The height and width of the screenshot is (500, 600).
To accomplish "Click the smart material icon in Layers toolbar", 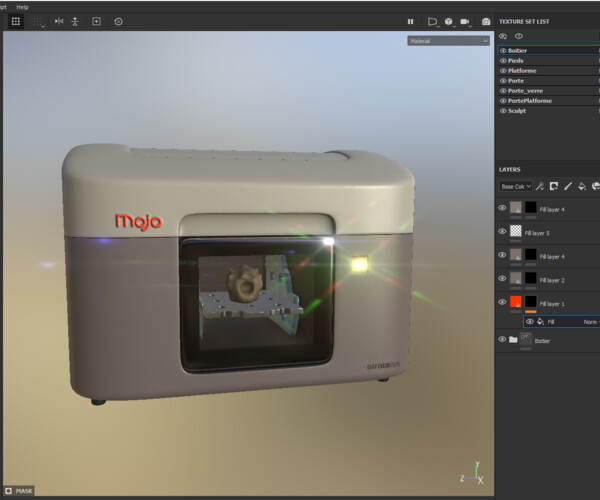I will point(596,186).
